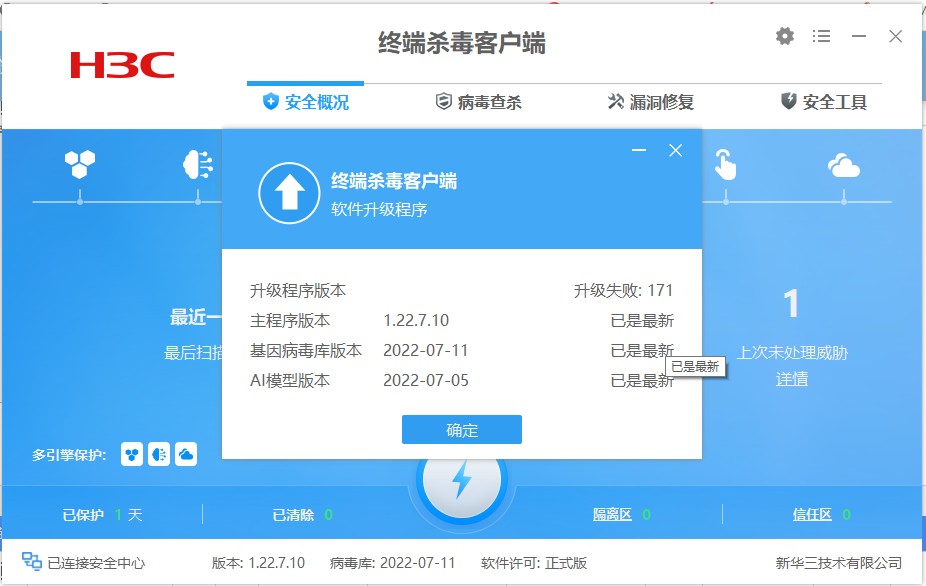926x586 pixels.
Task: Confirm the upgrade dialog with 确定
Action: pyautogui.click(x=462, y=429)
